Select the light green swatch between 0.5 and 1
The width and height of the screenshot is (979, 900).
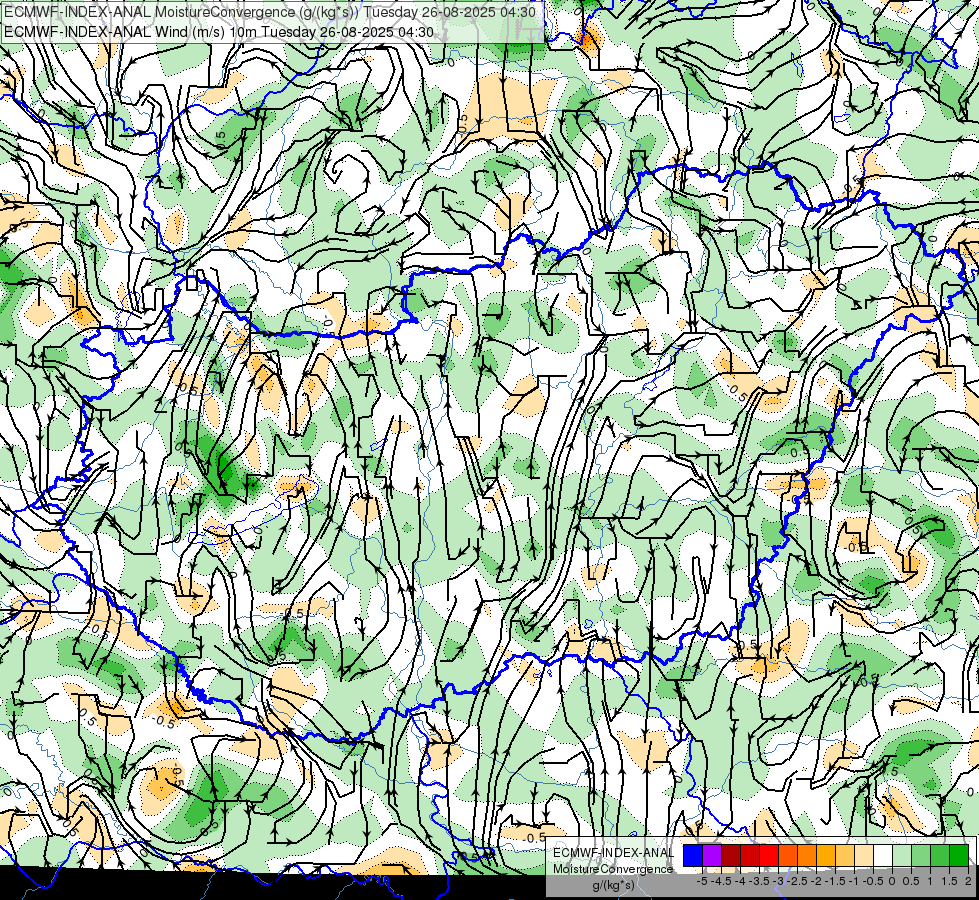(x=921, y=856)
